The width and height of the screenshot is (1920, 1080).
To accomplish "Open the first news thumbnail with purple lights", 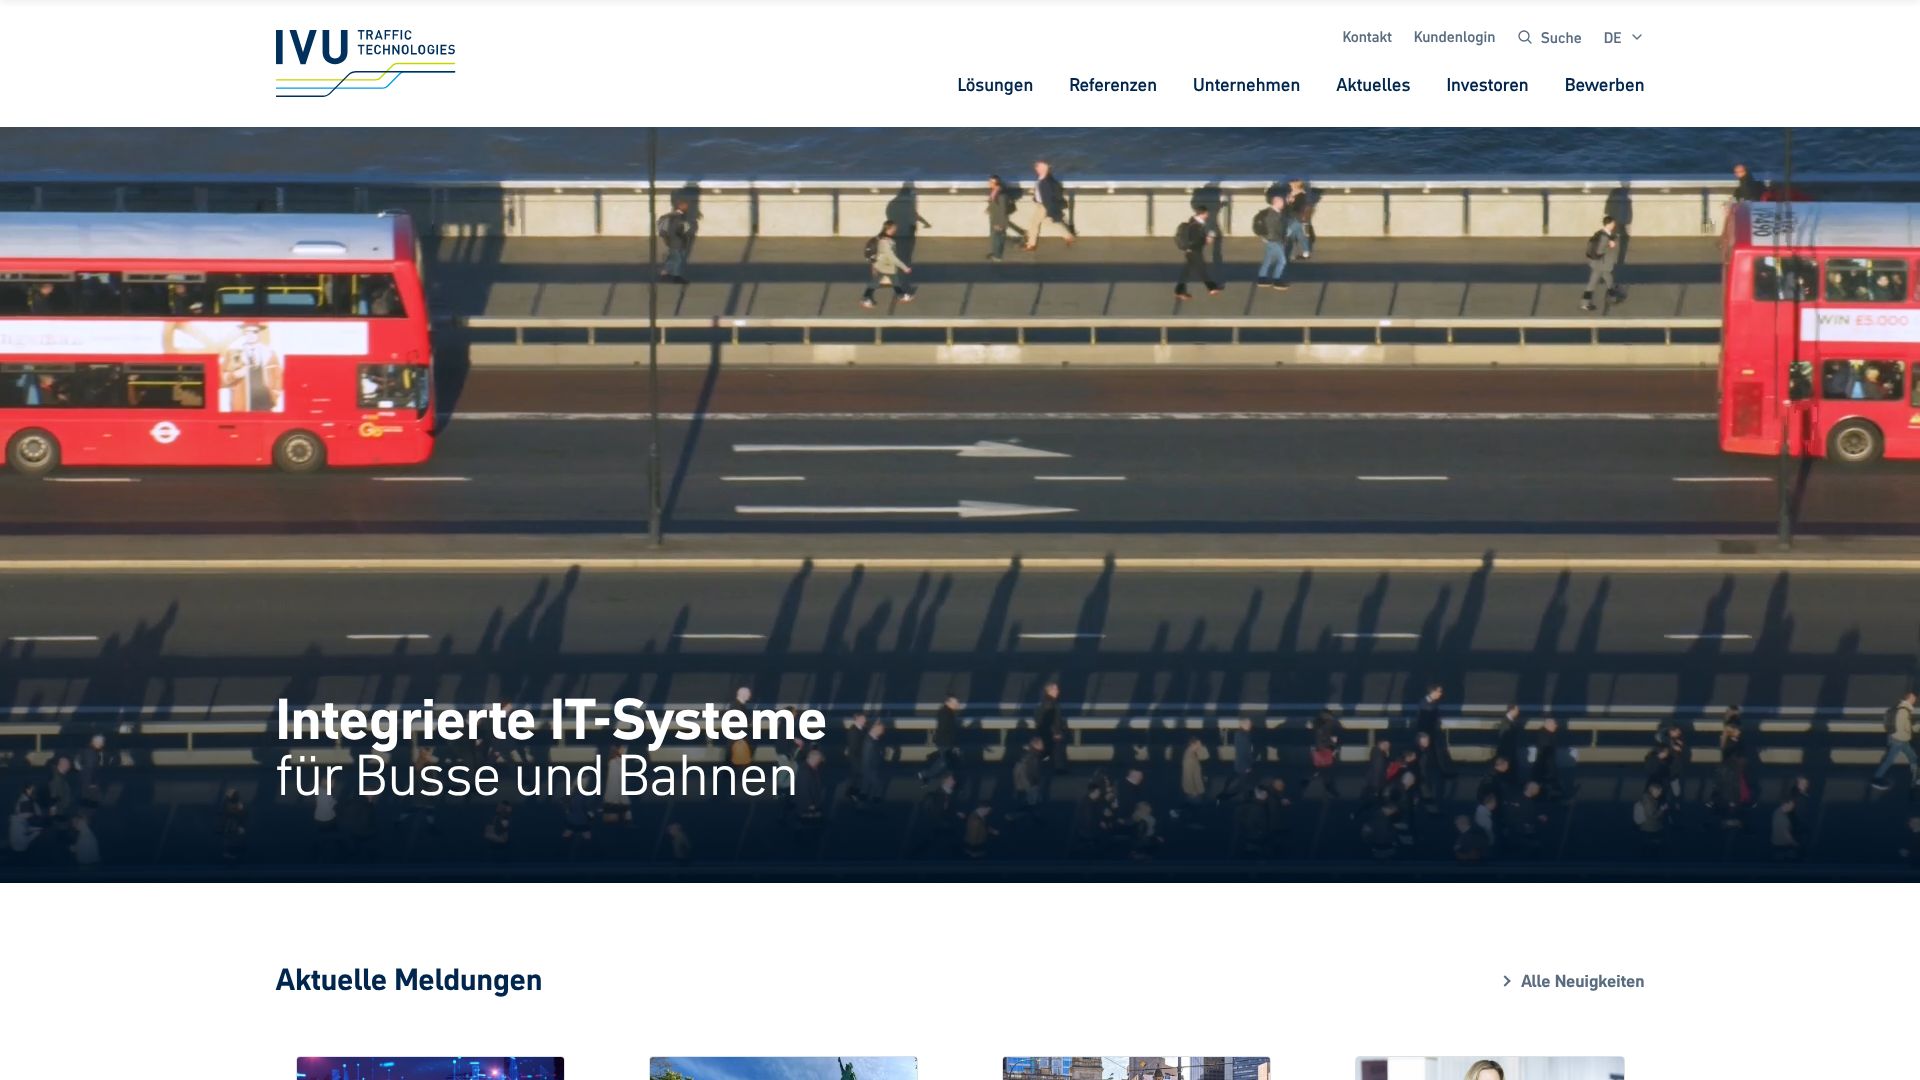I will [x=430, y=1068].
